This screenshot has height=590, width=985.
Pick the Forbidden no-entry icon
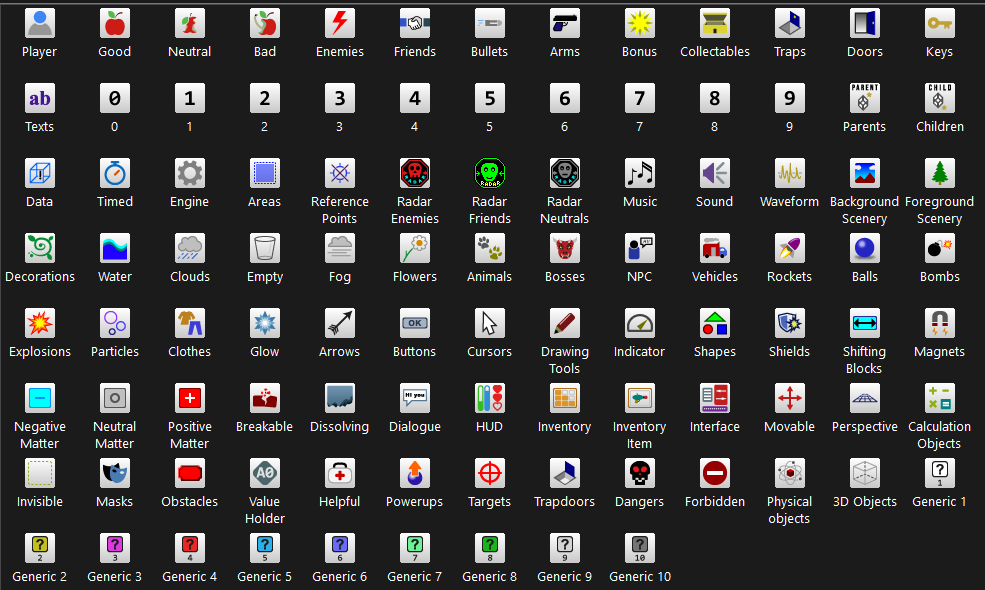(x=715, y=474)
